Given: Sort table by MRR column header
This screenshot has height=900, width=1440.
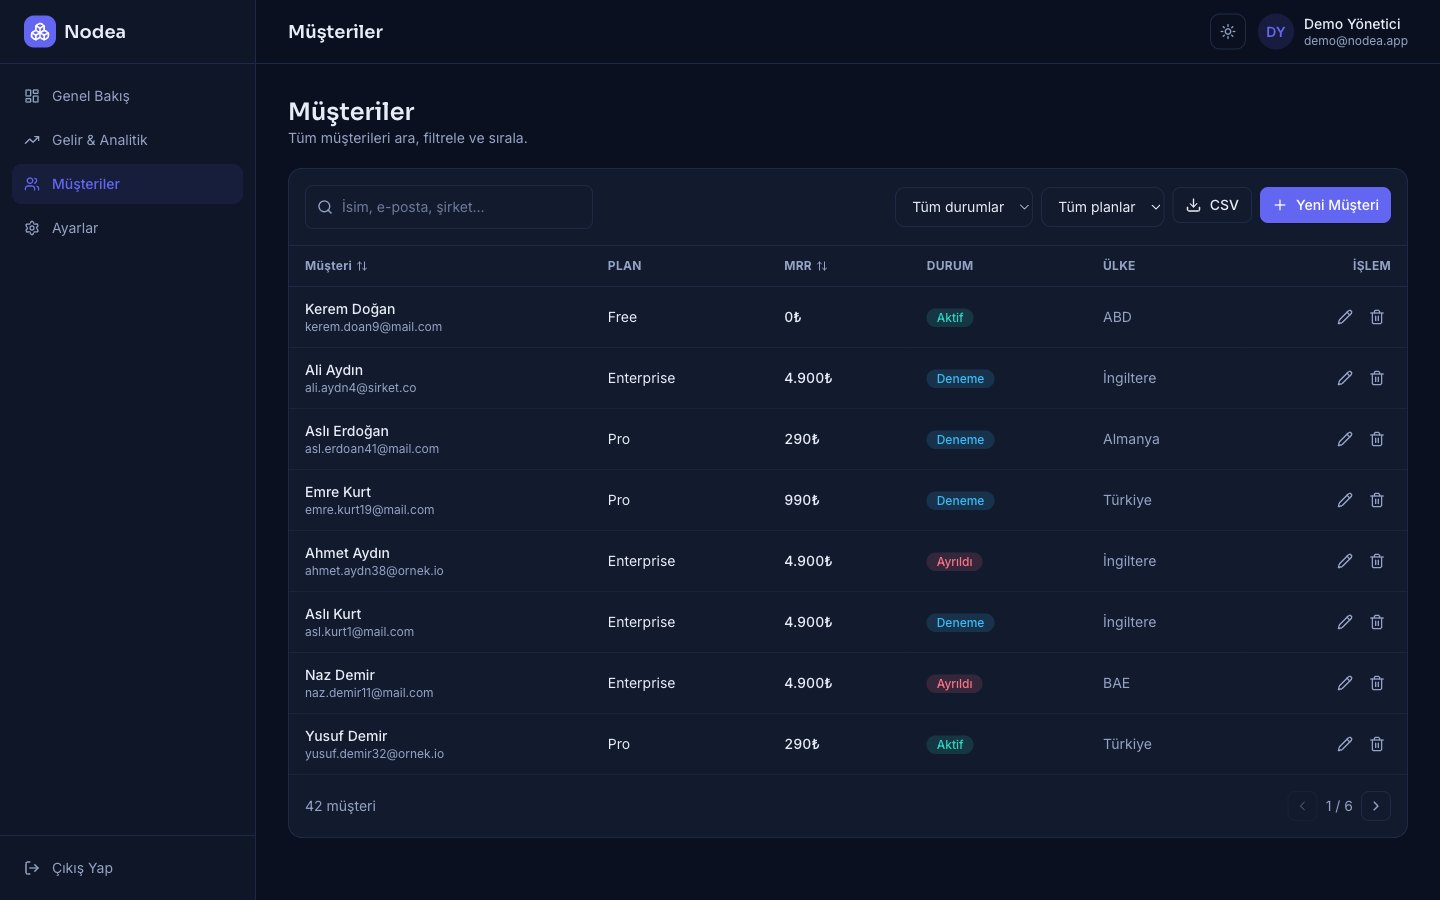Looking at the screenshot, I should click(806, 266).
